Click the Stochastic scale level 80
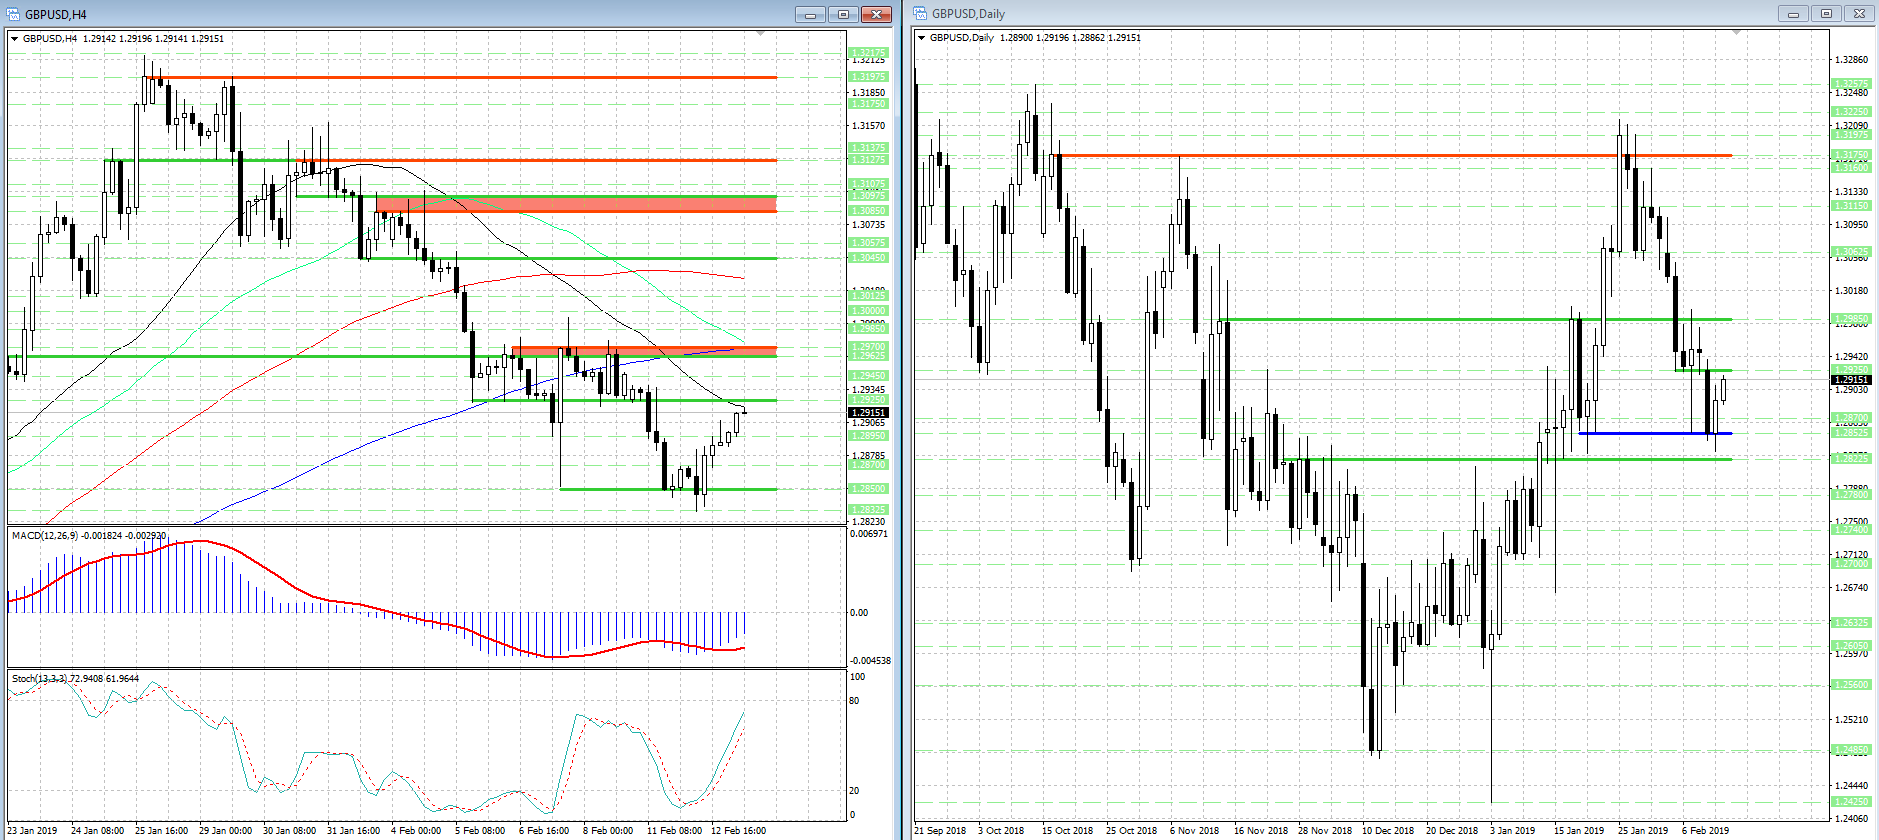This screenshot has height=840, width=1879. coord(854,701)
